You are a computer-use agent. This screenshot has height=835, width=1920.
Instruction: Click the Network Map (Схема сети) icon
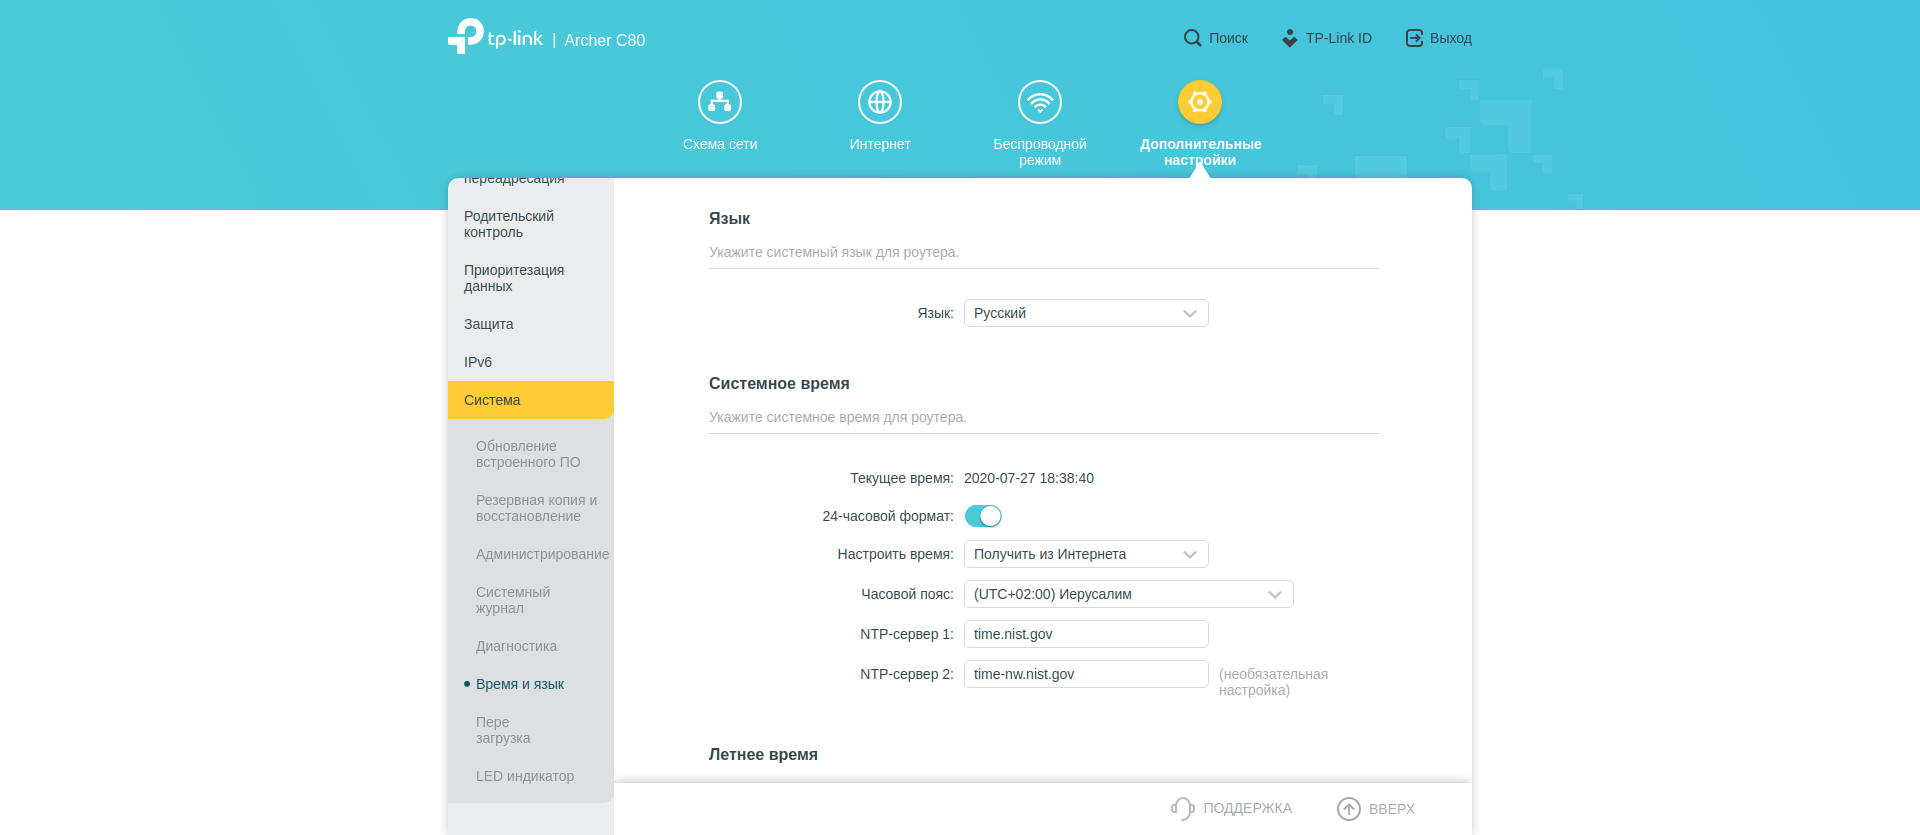[719, 102]
